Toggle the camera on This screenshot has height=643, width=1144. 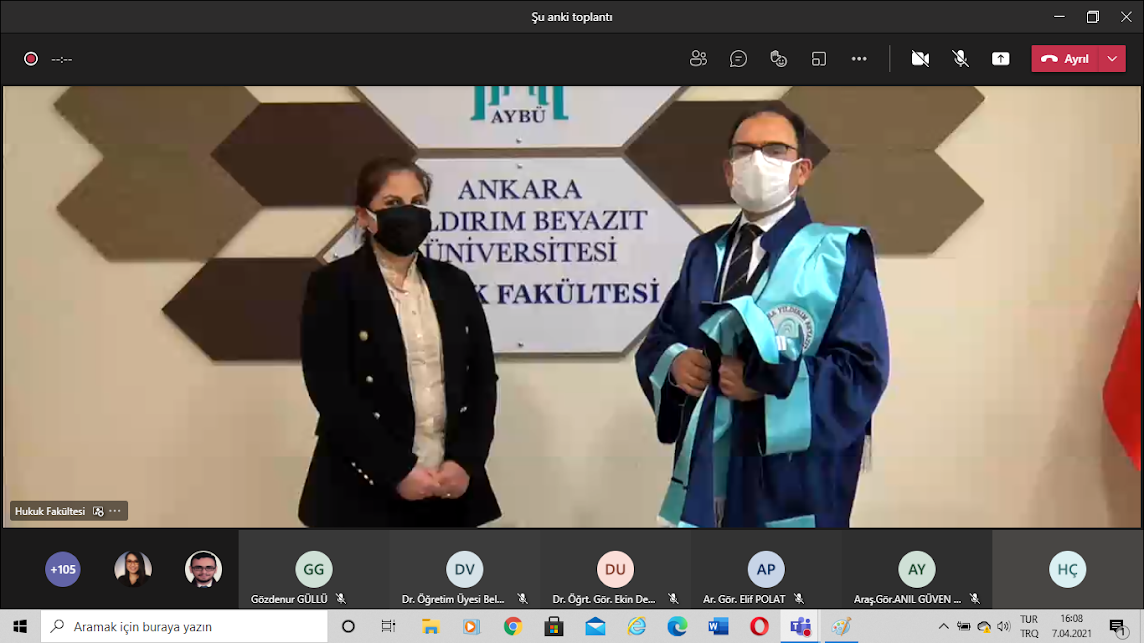coord(920,59)
